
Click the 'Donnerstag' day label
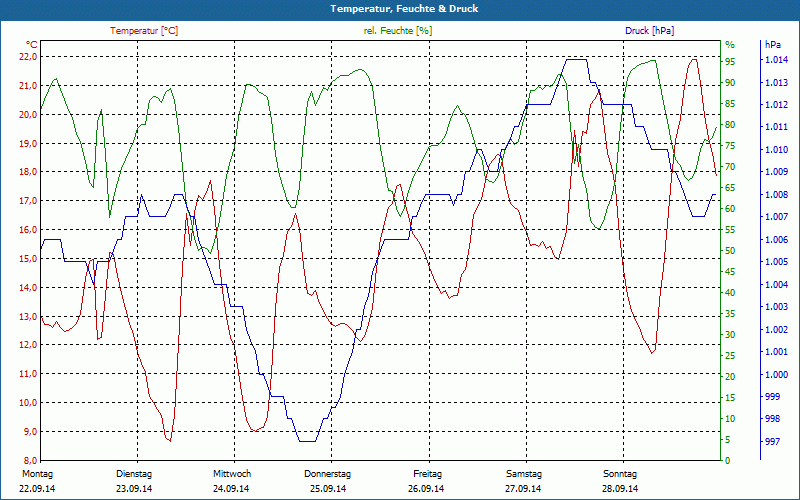coord(328,473)
